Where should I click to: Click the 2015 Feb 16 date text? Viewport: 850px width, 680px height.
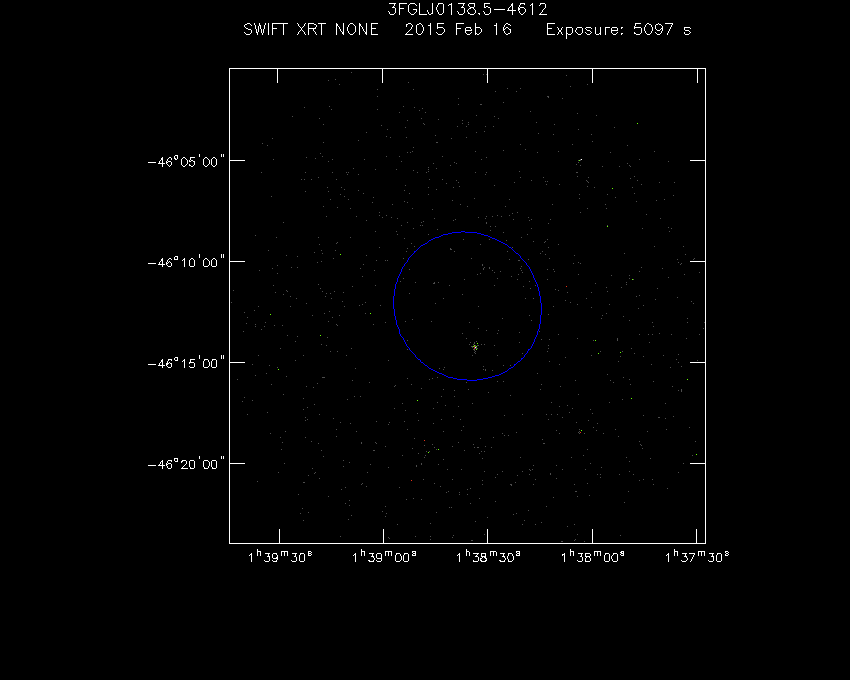tap(458, 29)
